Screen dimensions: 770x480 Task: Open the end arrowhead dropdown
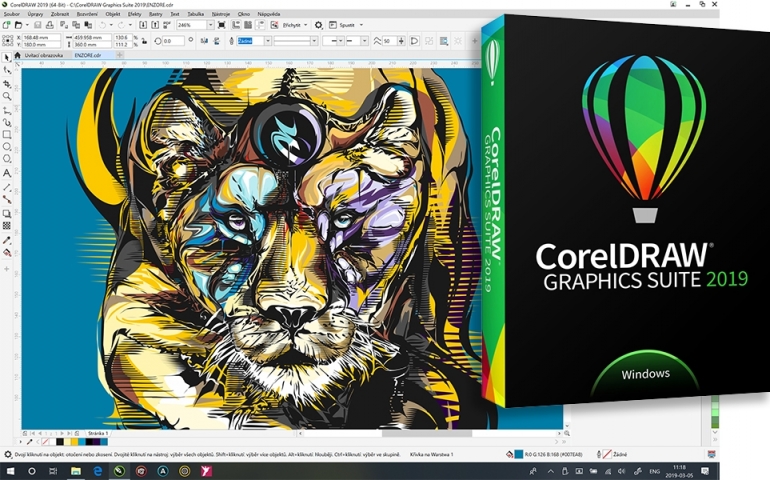(364, 41)
